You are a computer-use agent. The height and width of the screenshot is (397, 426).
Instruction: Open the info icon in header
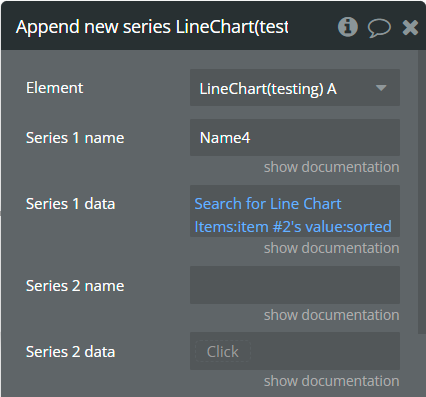[x=347, y=27]
